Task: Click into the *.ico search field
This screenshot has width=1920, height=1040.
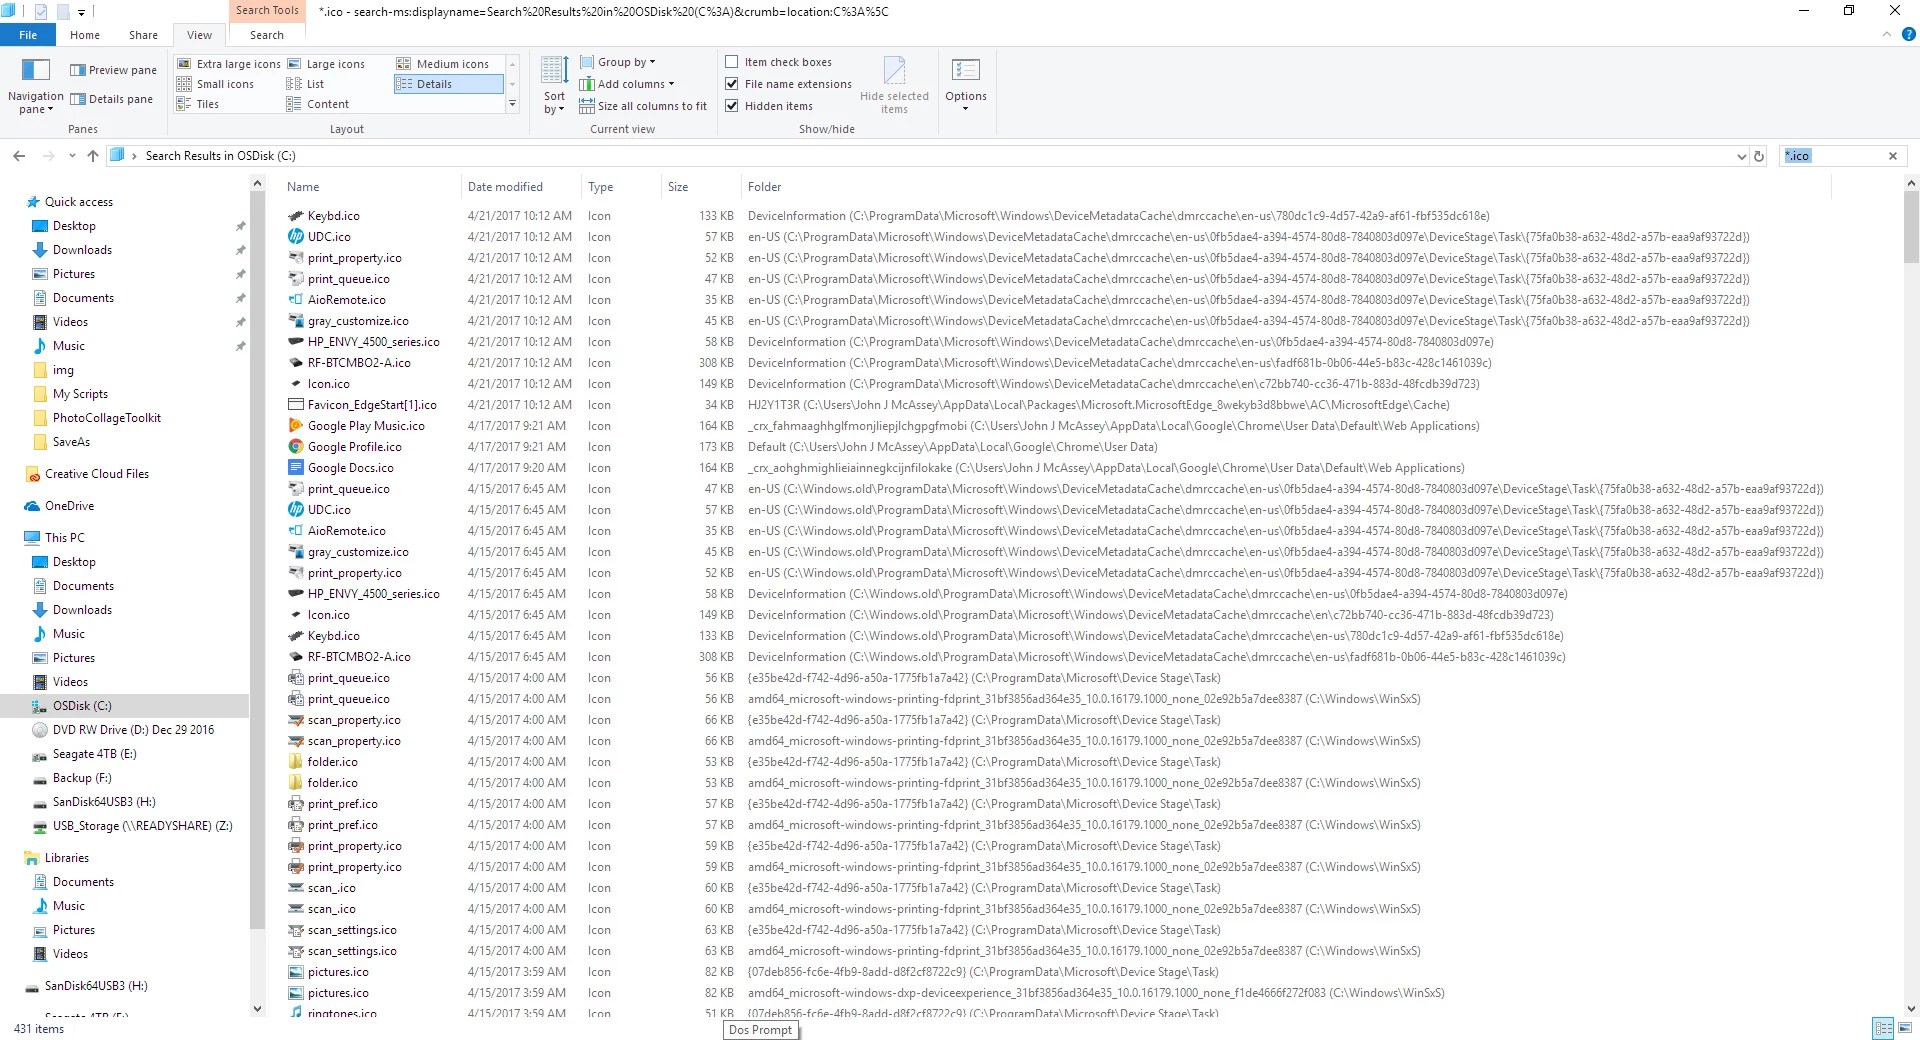Action: (x=1833, y=156)
